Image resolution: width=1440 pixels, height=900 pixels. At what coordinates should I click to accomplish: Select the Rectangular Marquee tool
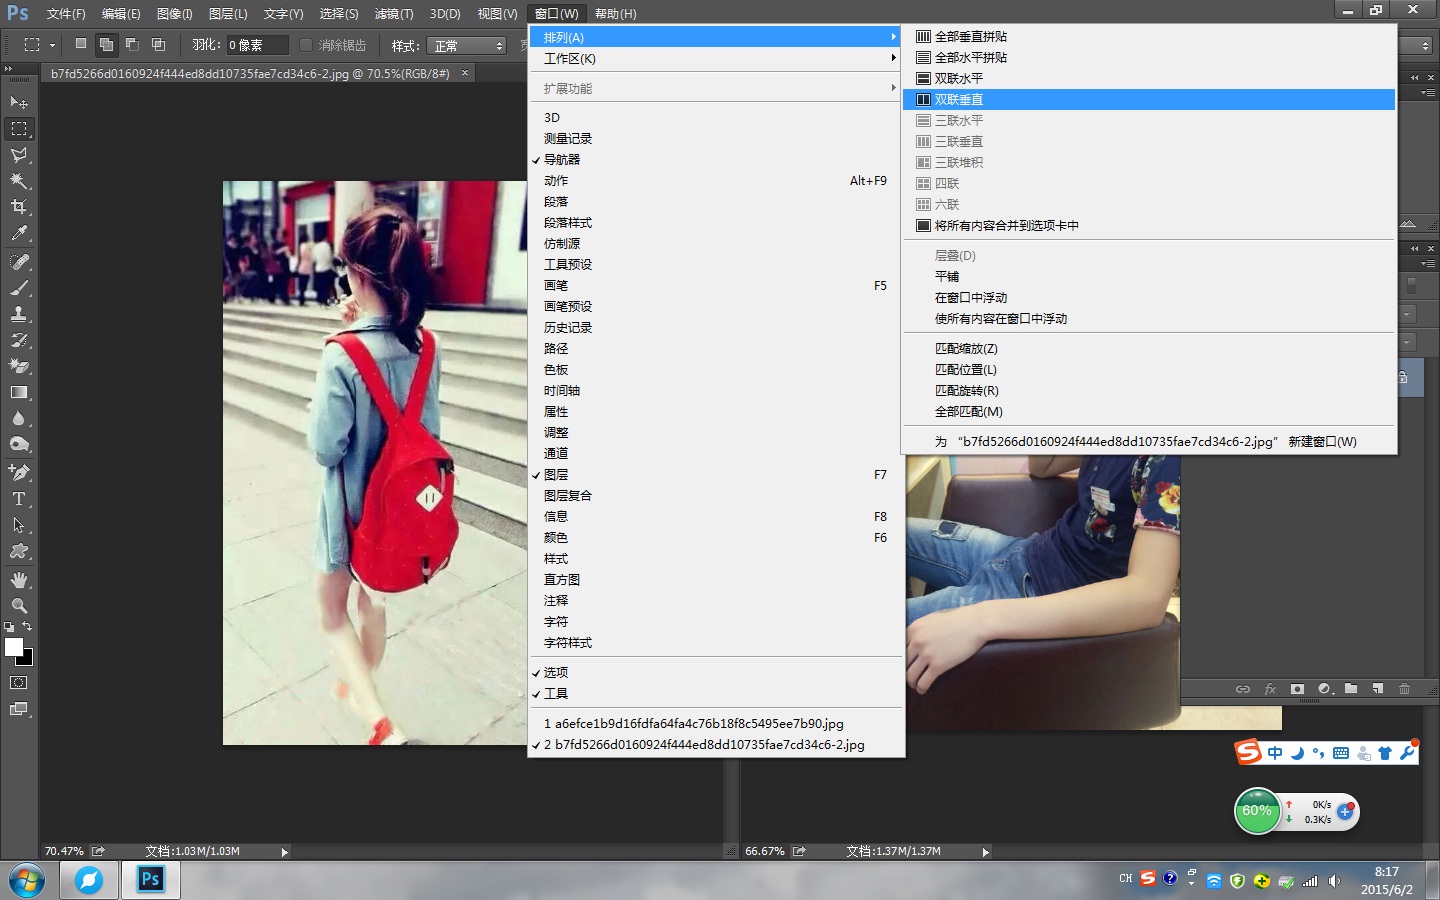point(19,129)
